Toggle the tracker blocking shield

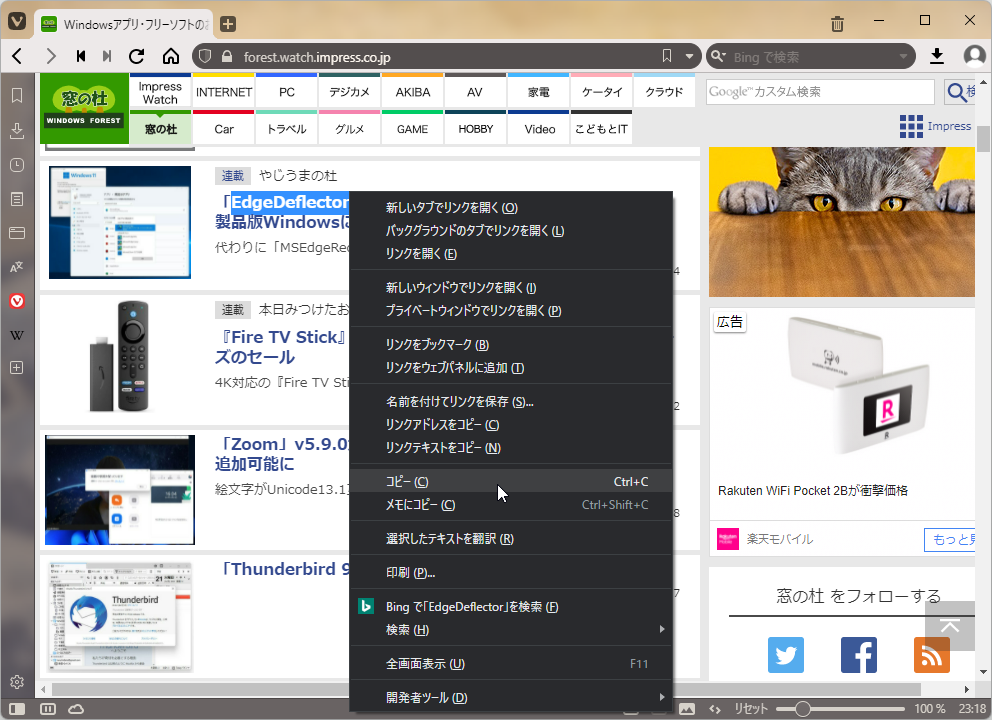click(x=203, y=56)
